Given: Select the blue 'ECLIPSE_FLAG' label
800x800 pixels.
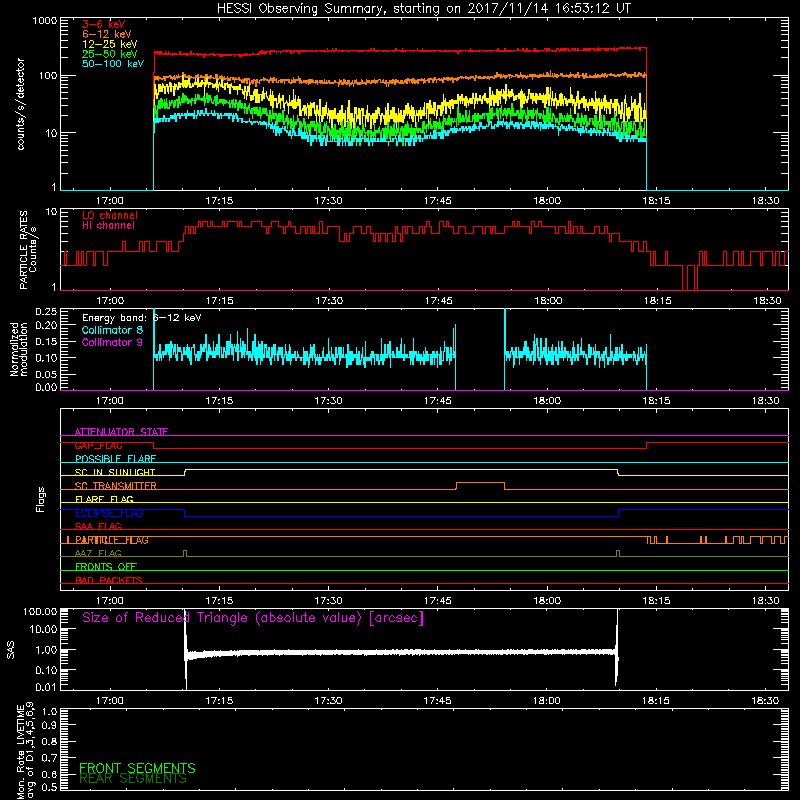Looking at the screenshot, I should (x=109, y=513).
